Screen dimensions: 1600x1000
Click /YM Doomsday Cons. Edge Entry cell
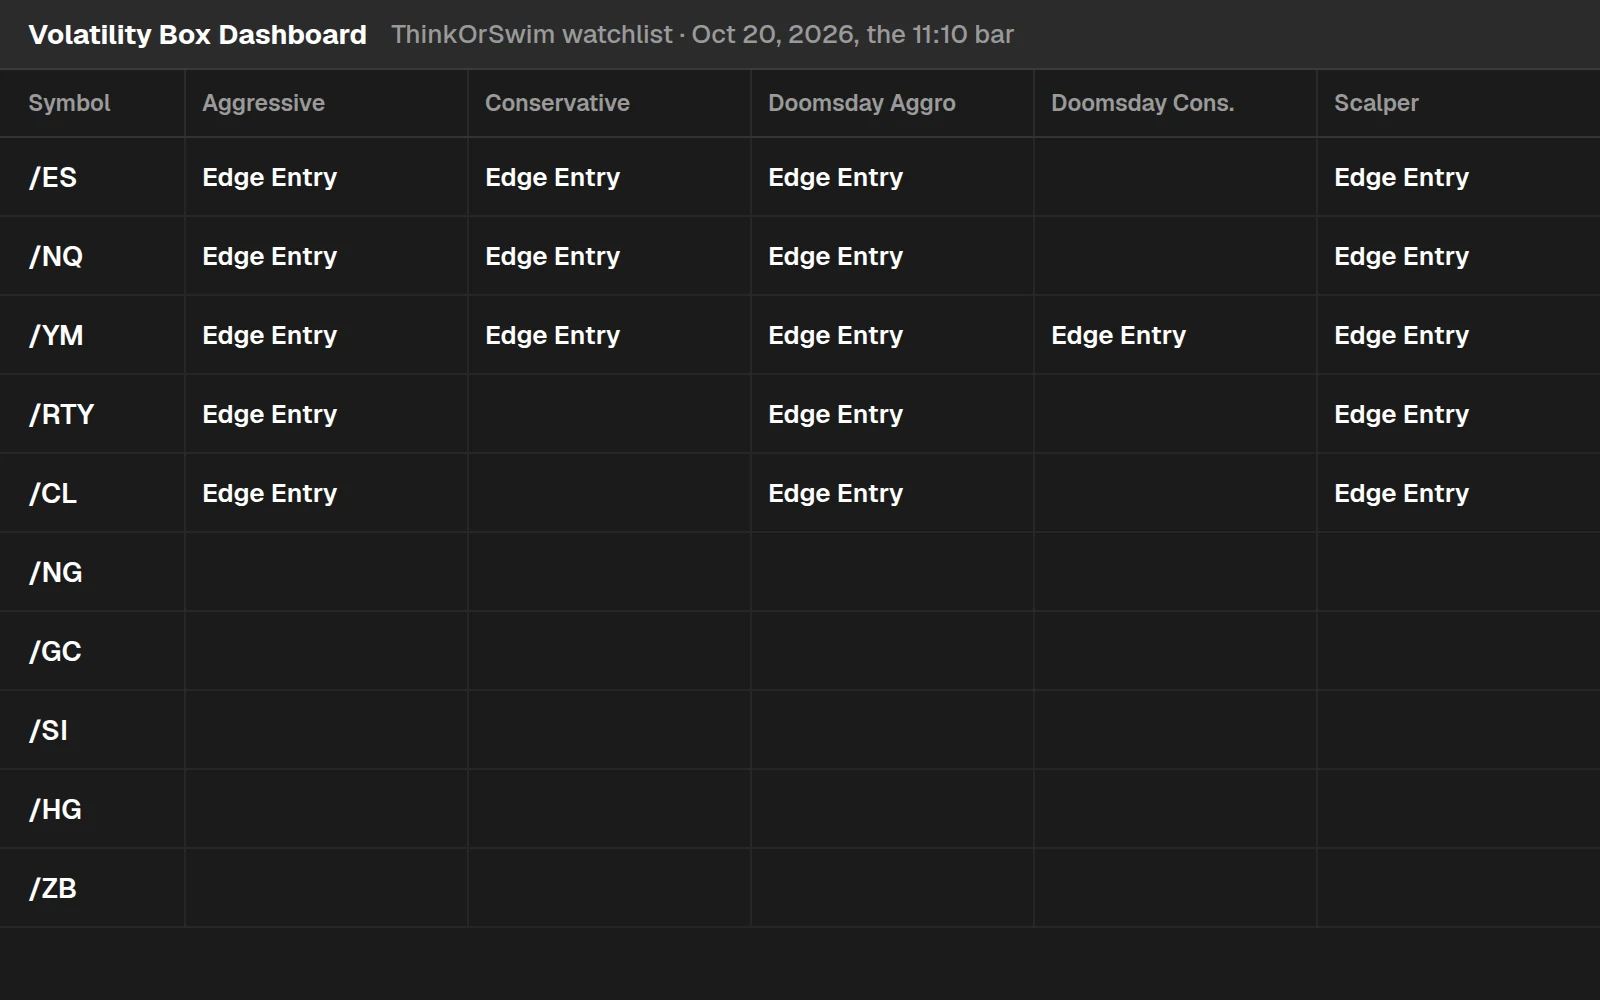click(1175, 335)
